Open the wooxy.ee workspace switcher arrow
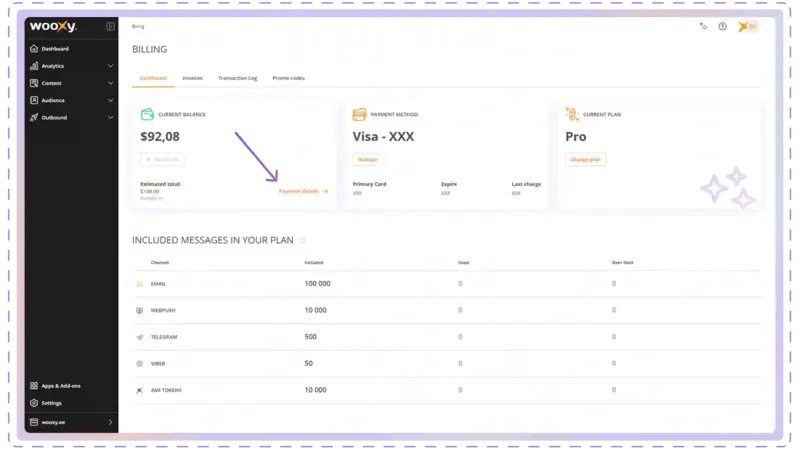Screen dimensions: 800x450 [x=110, y=422]
